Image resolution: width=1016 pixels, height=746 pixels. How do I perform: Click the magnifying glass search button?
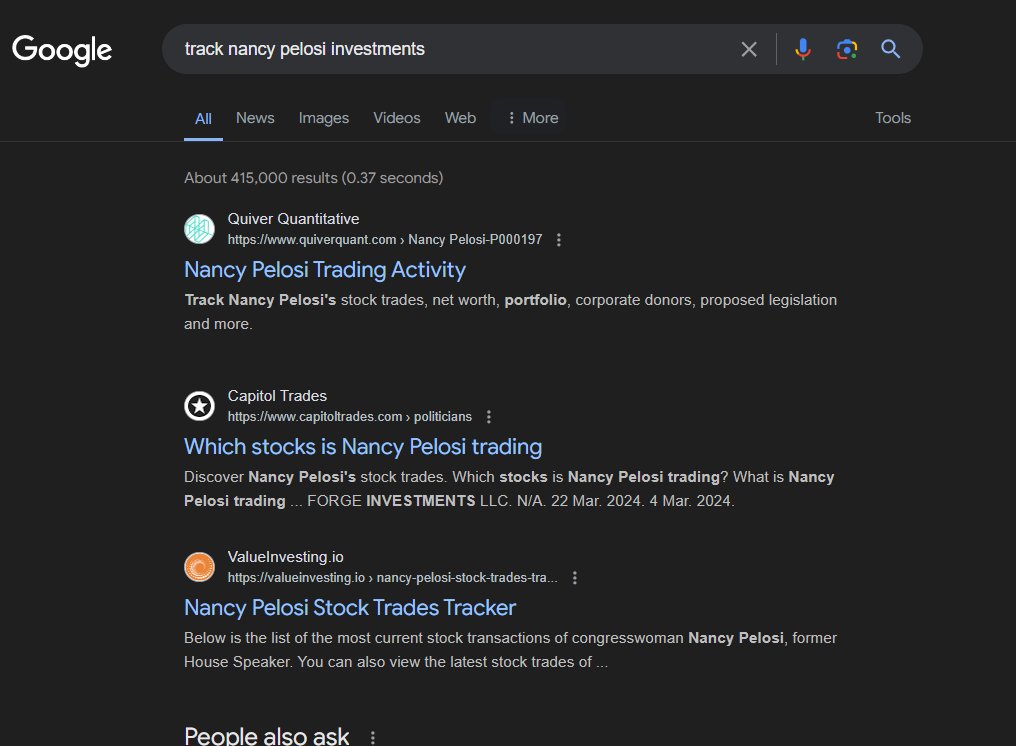(x=890, y=49)
